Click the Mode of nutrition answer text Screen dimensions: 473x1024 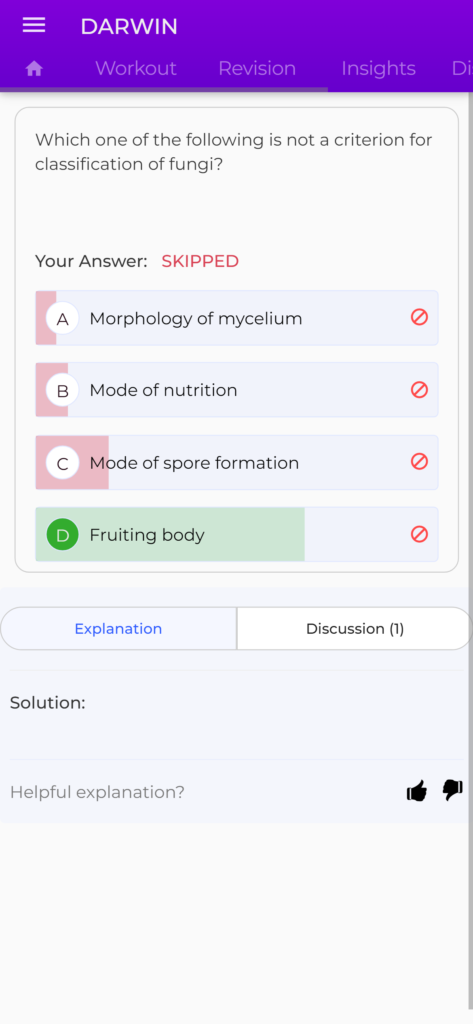point(163,391)
